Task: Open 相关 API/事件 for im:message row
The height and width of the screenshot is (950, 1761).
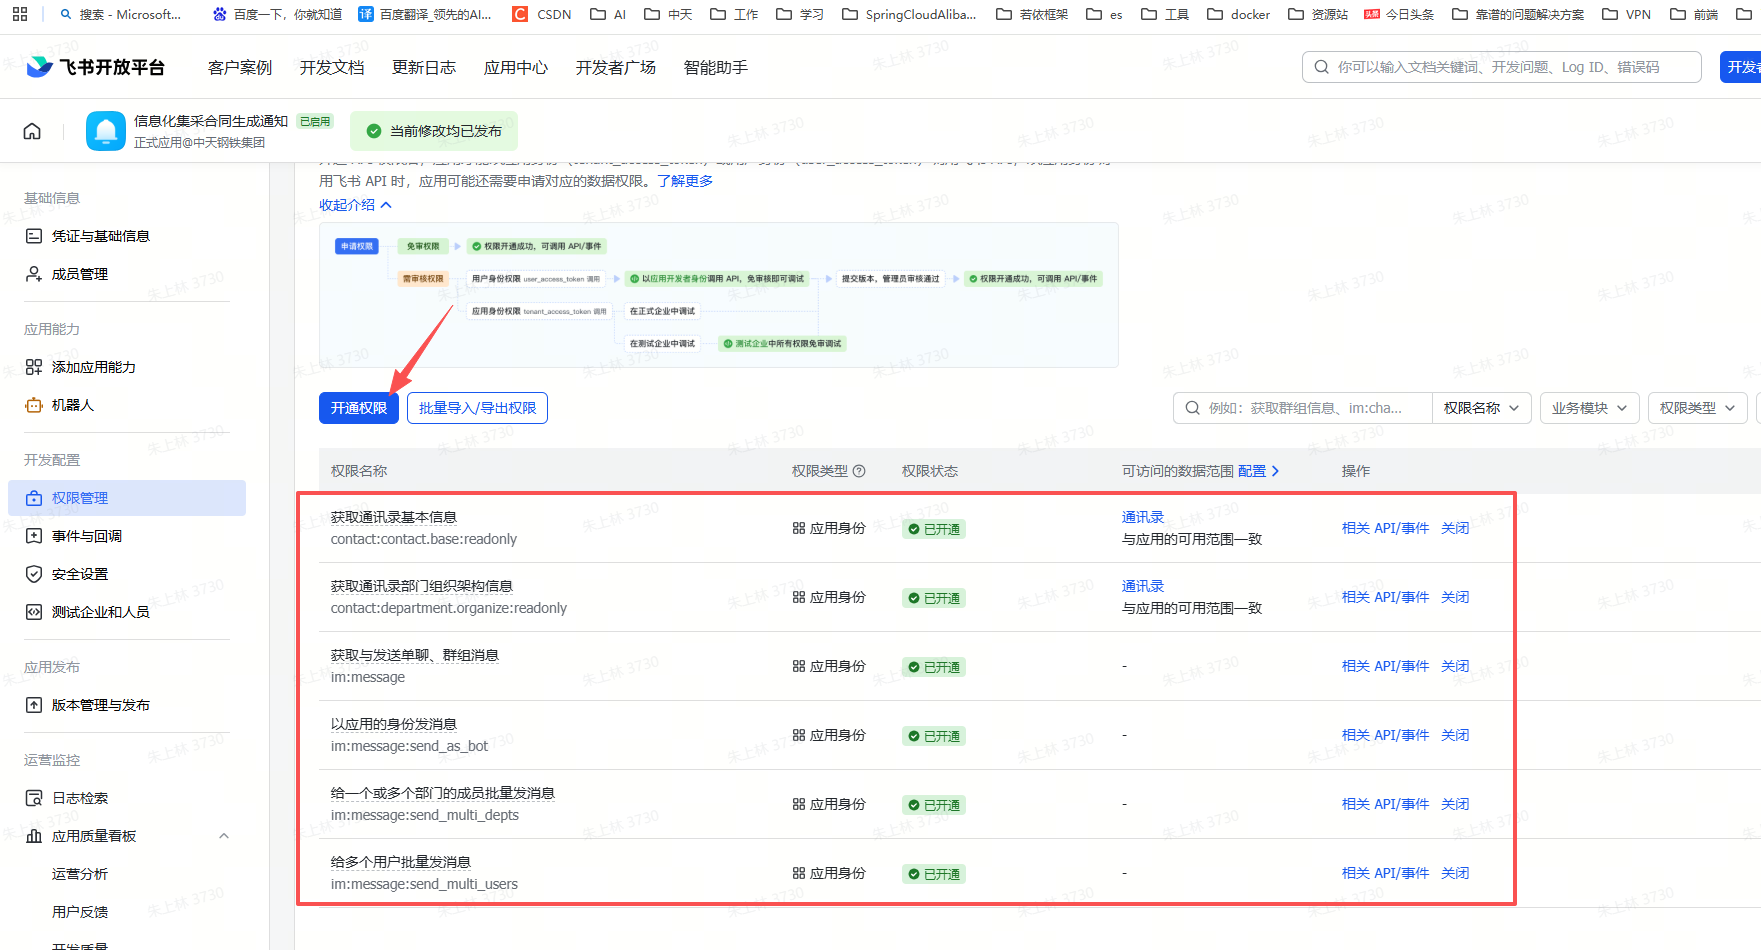Action: point(1385,666)
